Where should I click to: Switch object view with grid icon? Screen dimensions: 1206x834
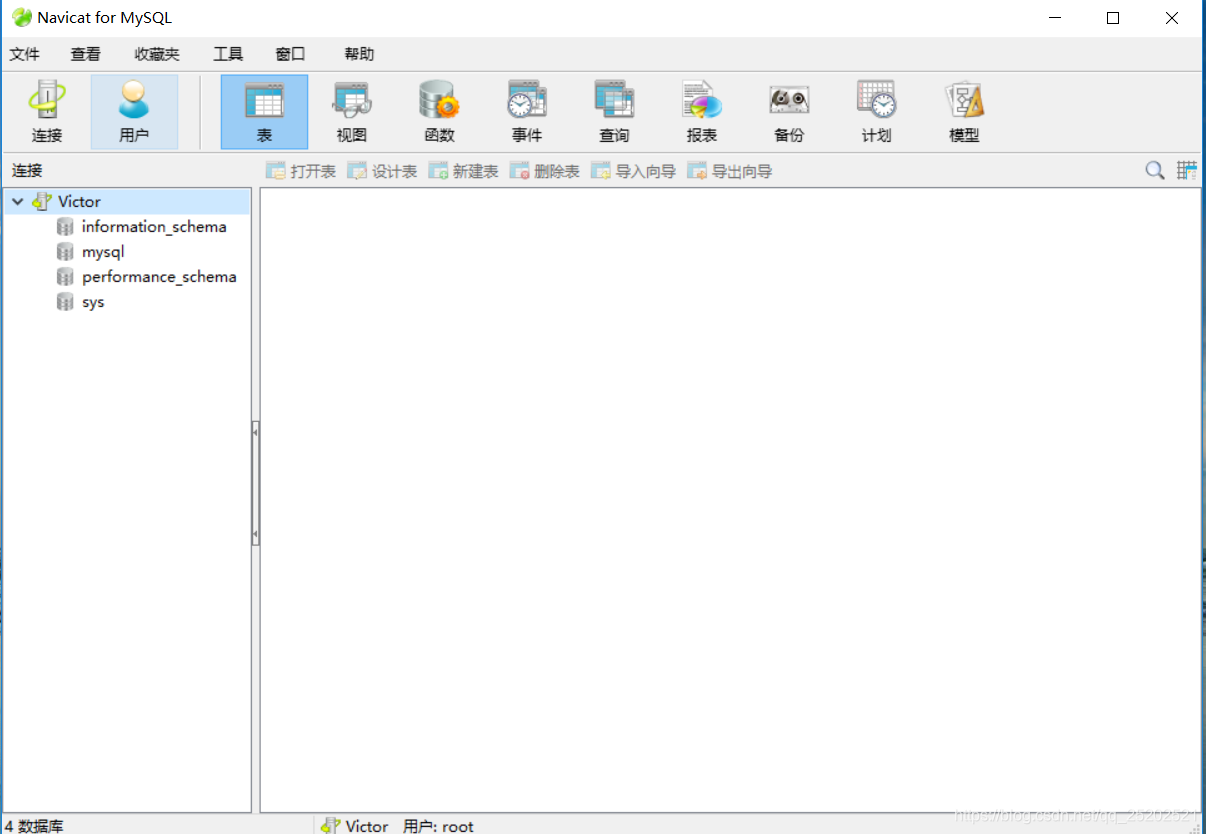tap(1187, 171)
